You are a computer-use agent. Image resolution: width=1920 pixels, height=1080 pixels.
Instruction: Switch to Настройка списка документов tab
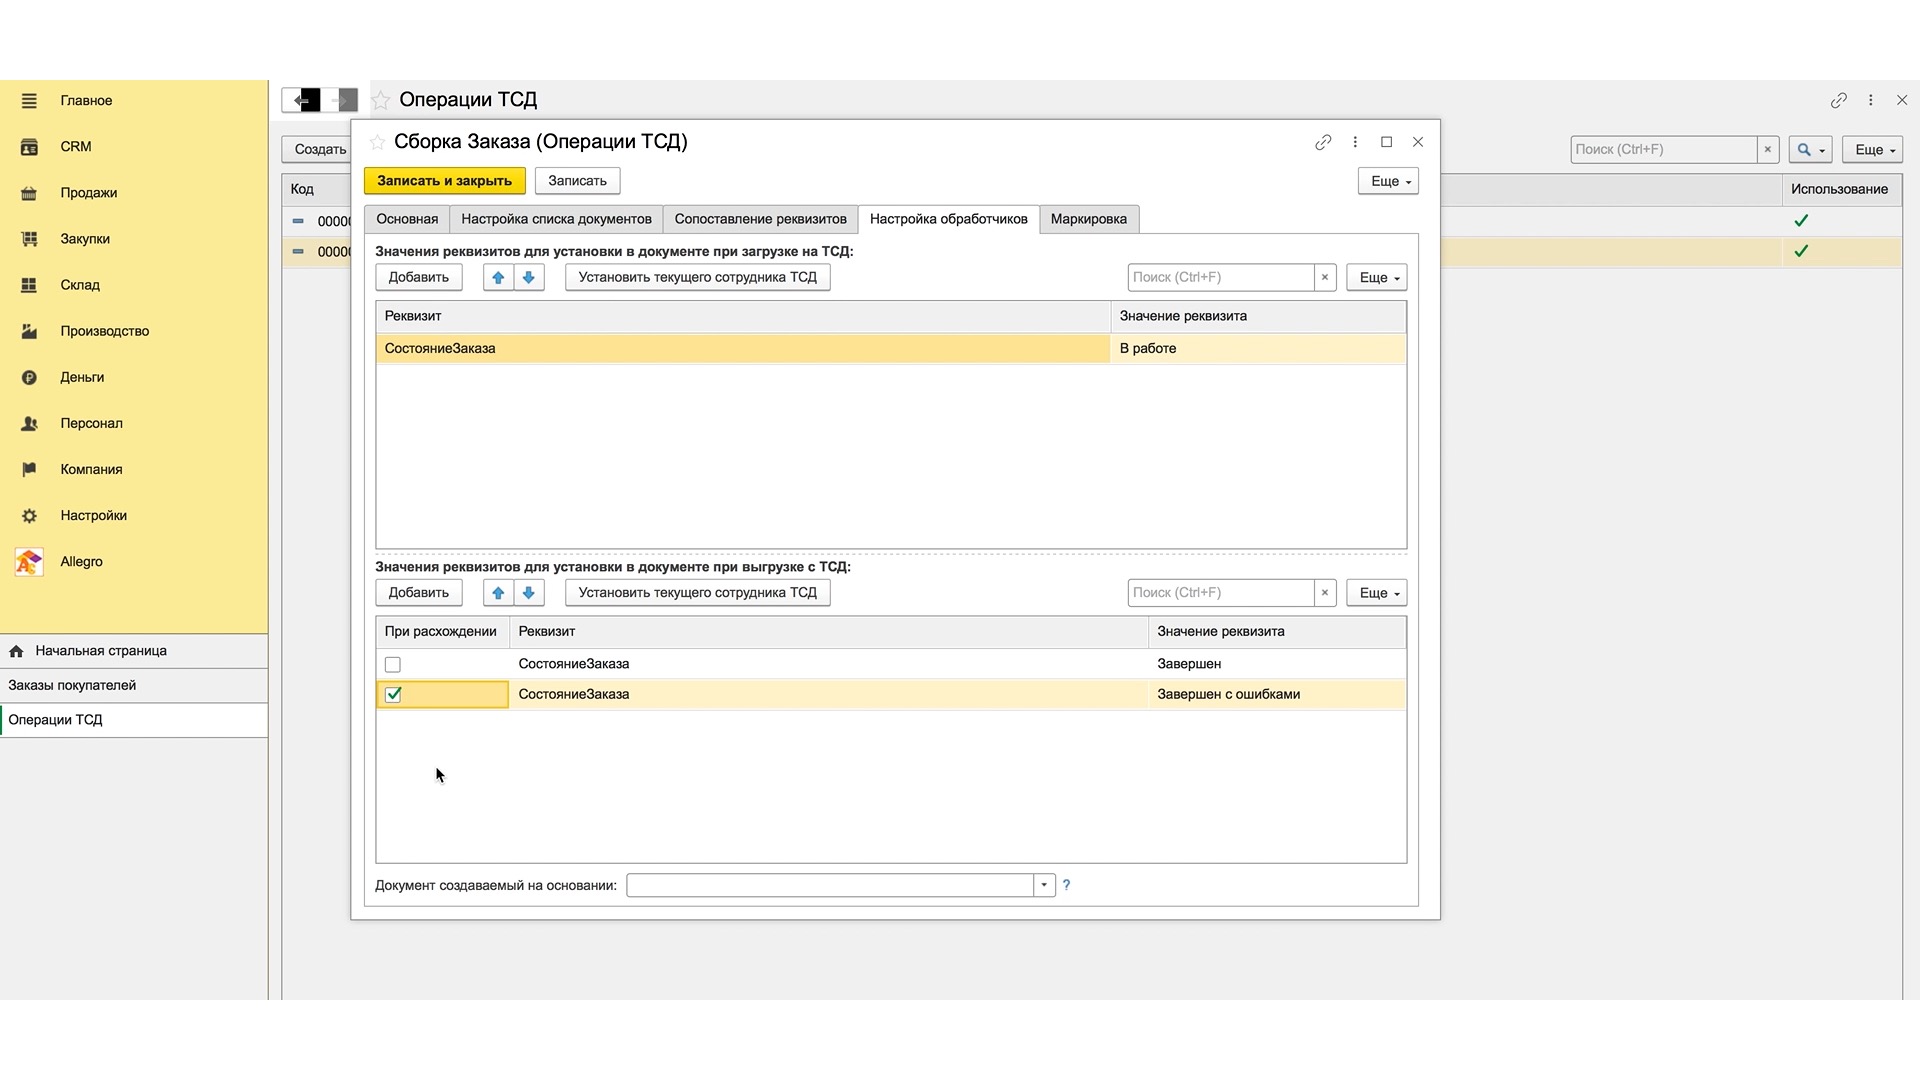click(556, 219)
